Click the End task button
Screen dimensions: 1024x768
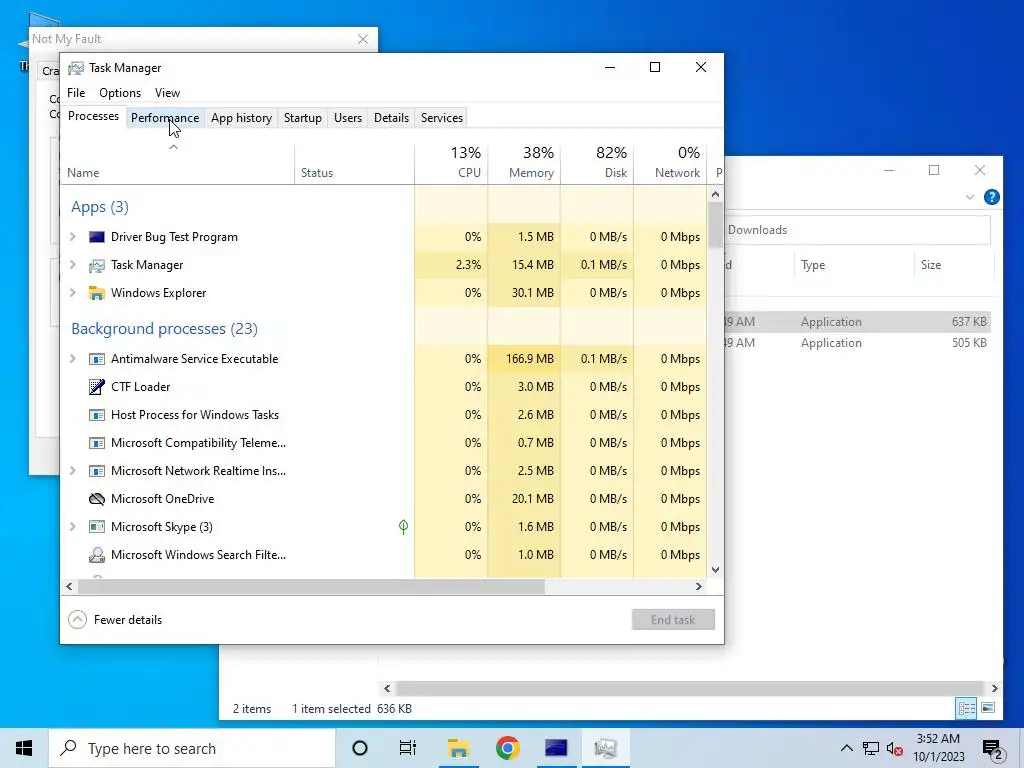point(673,620)
